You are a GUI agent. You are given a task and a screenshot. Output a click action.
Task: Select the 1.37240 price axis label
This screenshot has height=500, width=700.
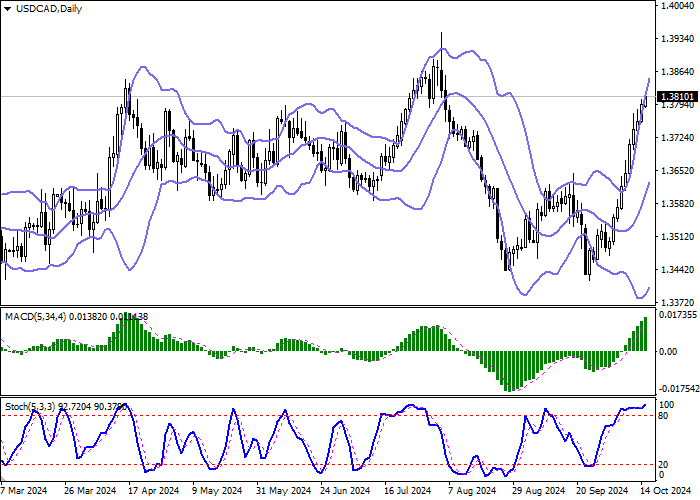pos(677,138)
